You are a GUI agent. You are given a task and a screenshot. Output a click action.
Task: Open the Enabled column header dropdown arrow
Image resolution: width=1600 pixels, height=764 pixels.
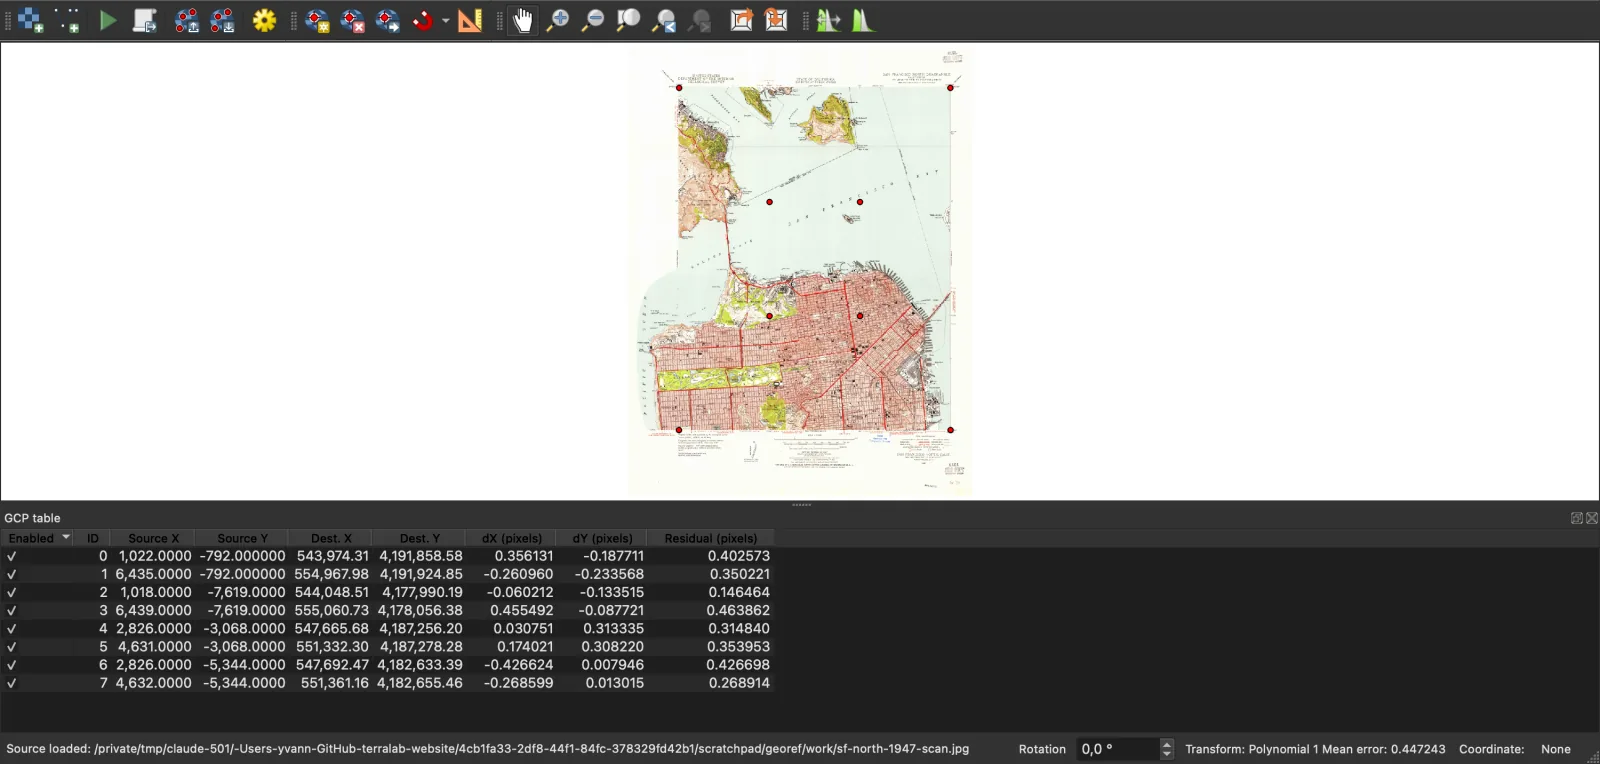(66, 538)
